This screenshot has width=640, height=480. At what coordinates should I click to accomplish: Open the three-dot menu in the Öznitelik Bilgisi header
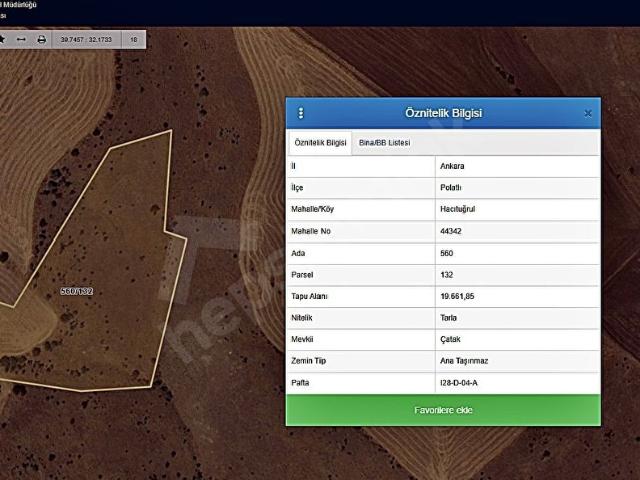point(301,113)
